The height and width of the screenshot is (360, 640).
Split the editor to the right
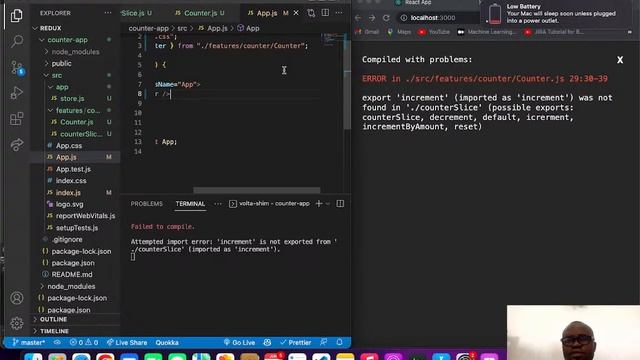point(325,13)
